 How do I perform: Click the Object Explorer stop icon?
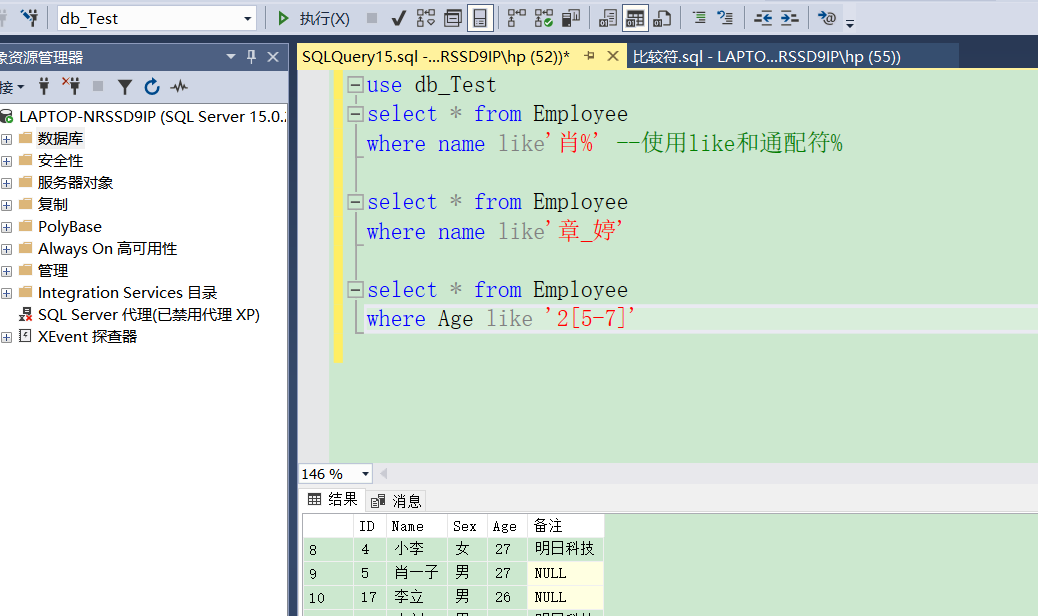(98, 86)
